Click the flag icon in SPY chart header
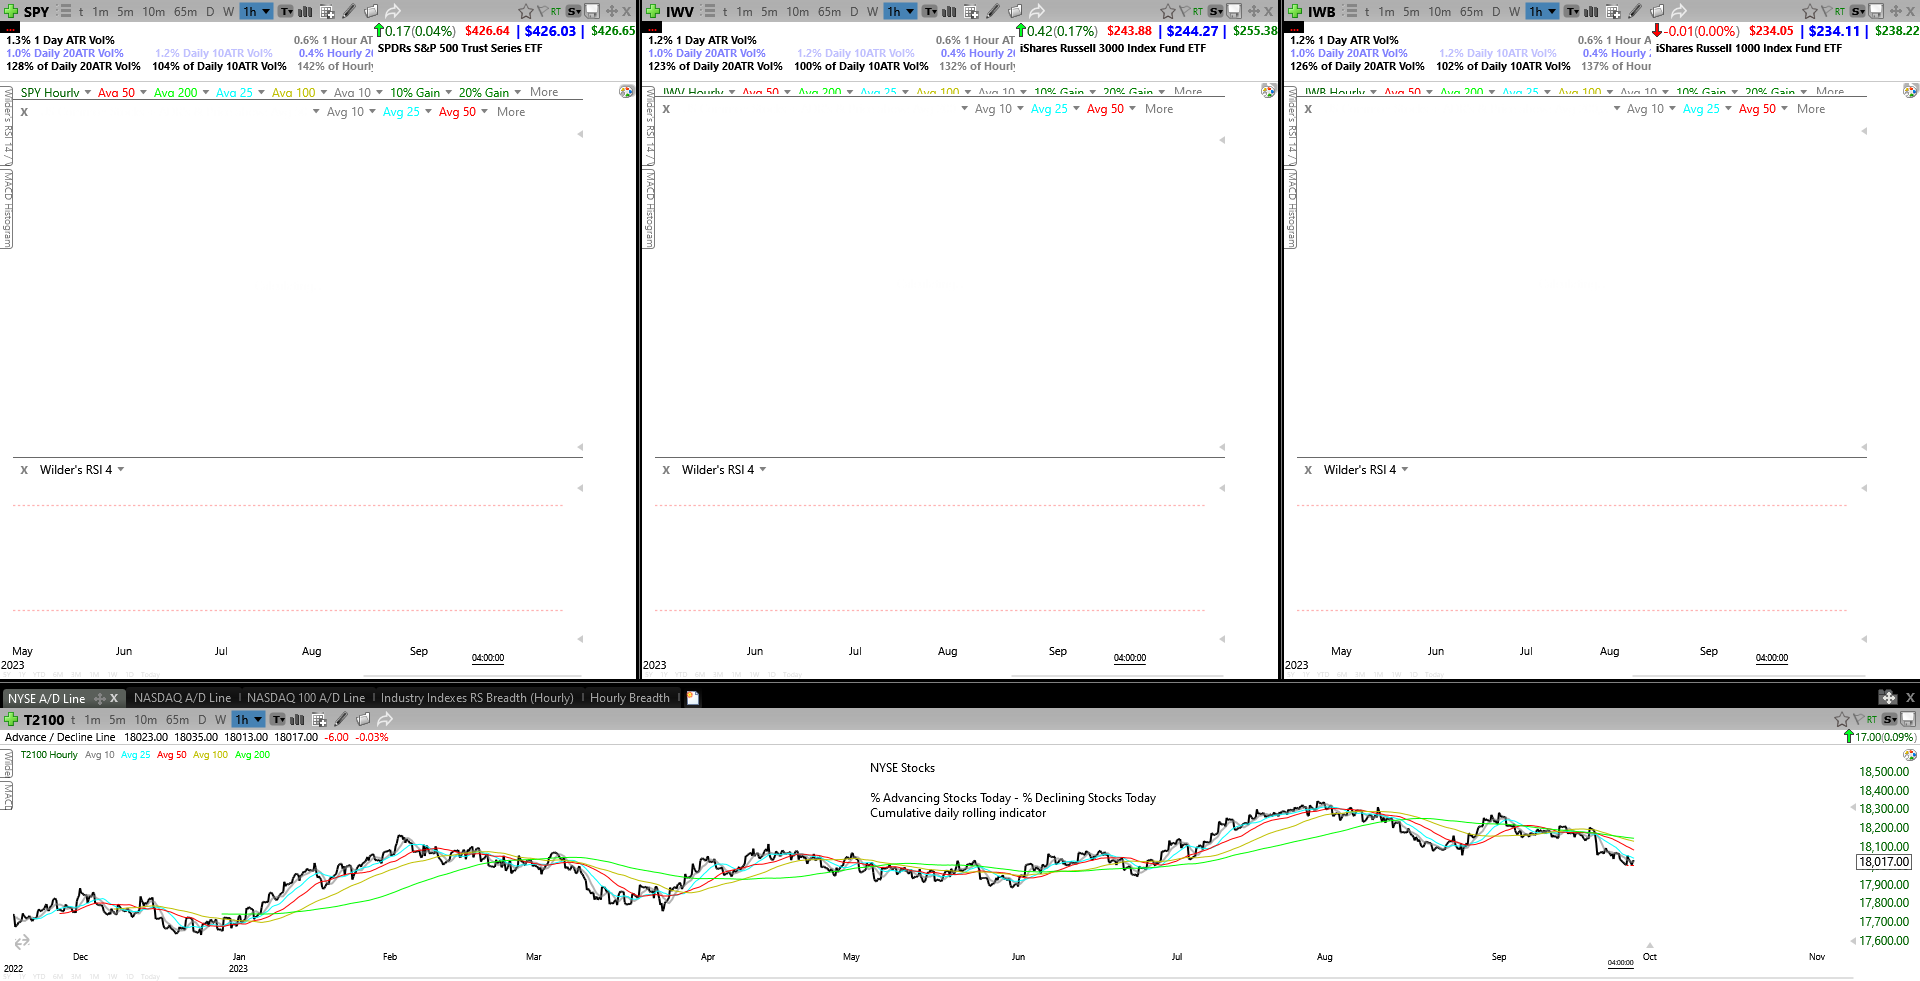This screenshot has height=981, width=1920. pyautogui.click(x=543, y=12)
